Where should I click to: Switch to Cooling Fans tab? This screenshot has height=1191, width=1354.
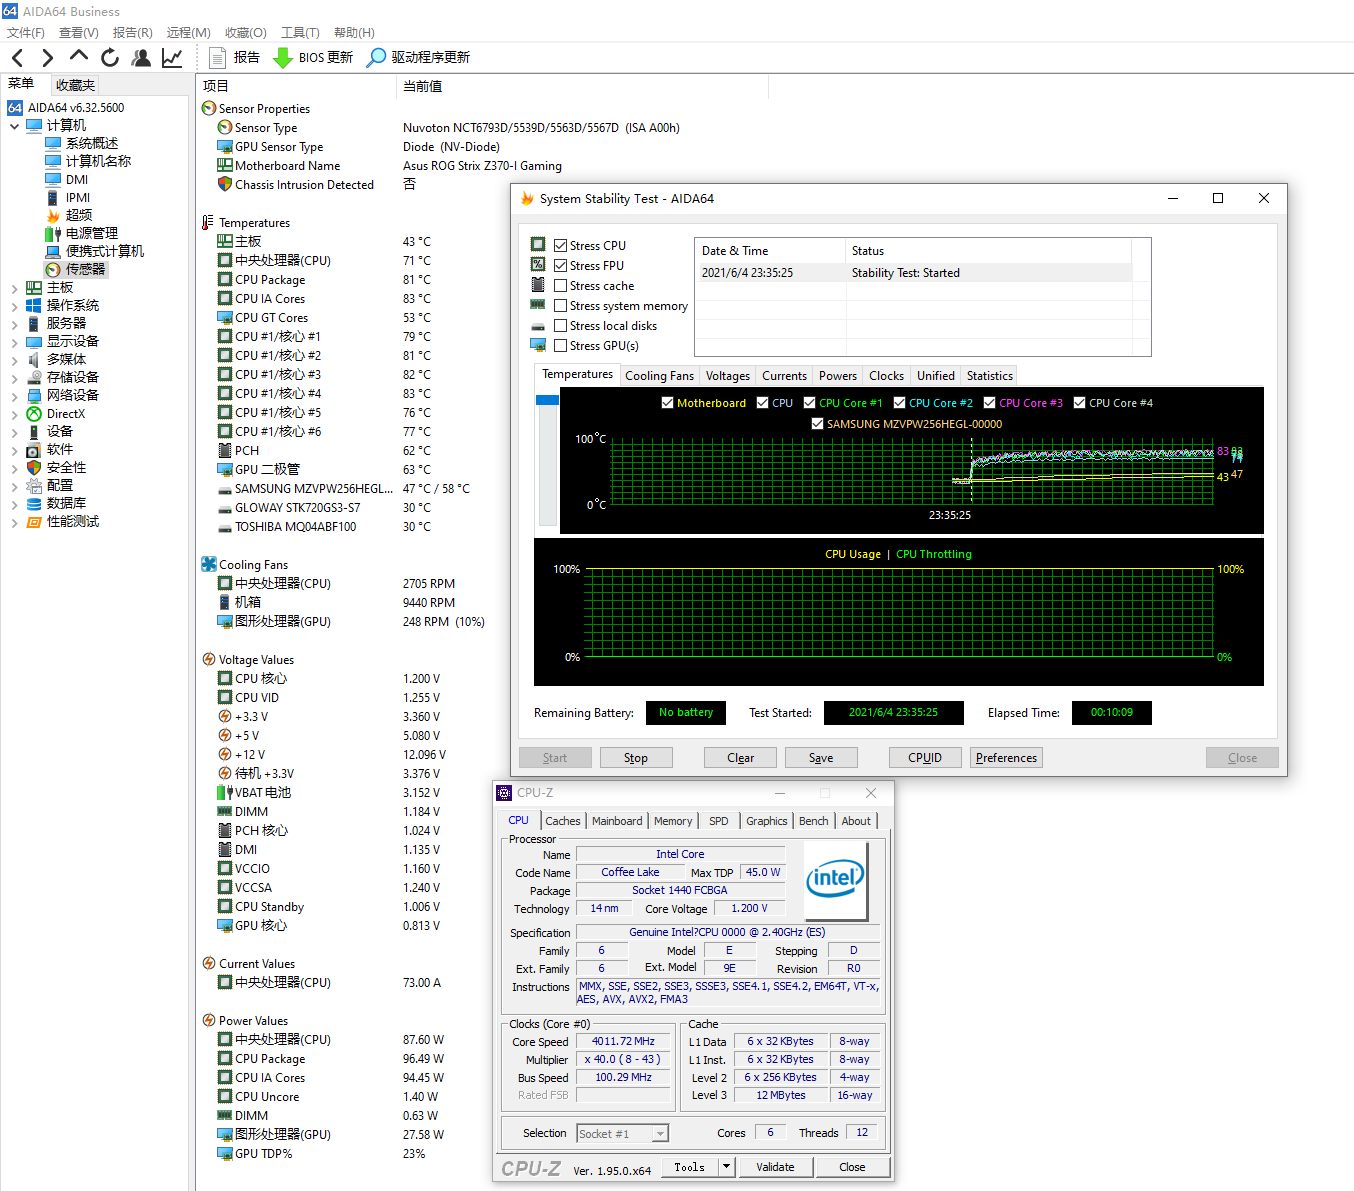(659, 376)
